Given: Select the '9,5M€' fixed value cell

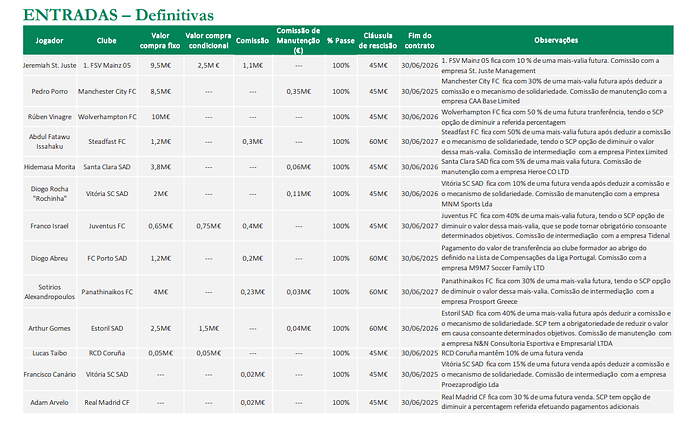Looking at the screenshot, I should (x=160, y=66).
